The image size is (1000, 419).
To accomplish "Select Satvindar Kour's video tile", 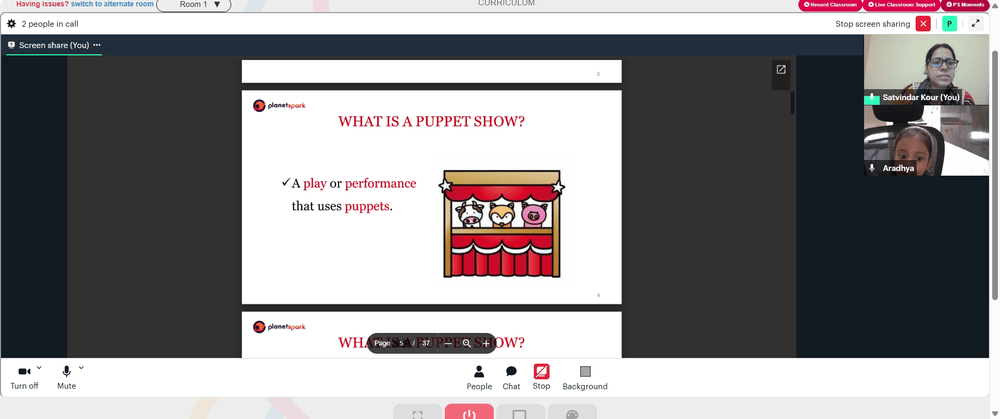I will click(x=926, y=70).
